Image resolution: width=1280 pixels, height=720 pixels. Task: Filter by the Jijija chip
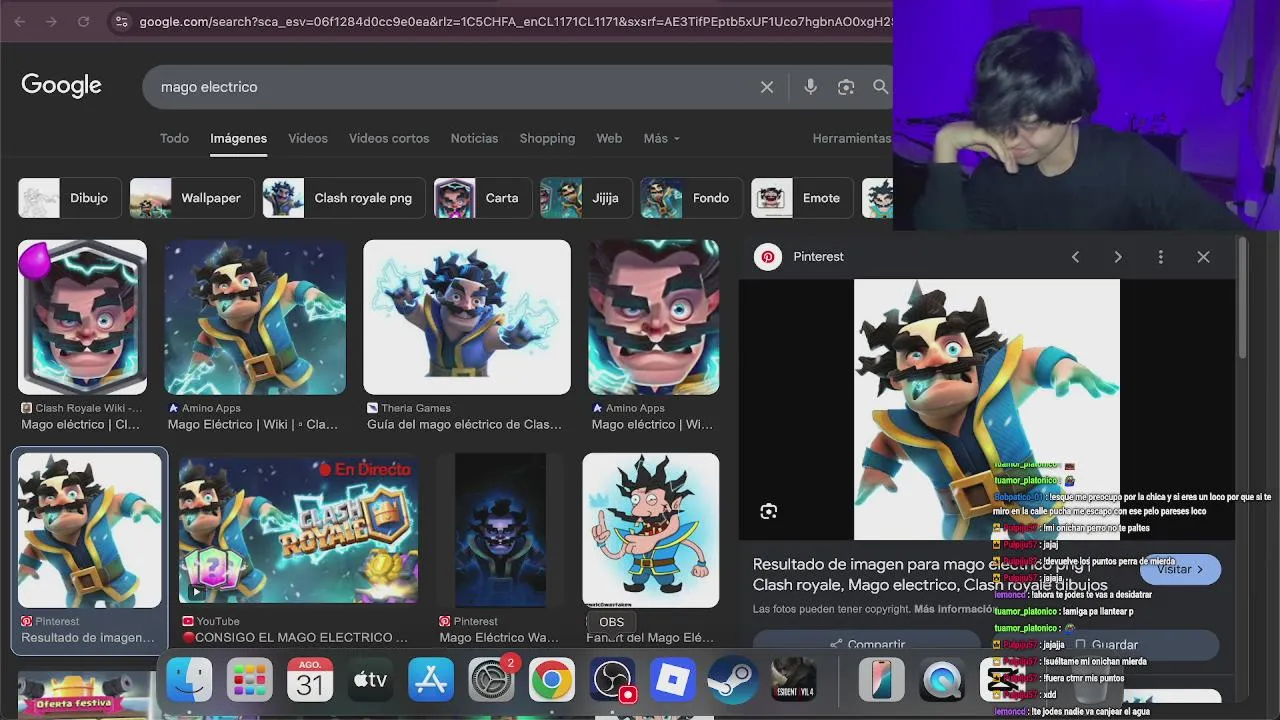click(585, 198)
